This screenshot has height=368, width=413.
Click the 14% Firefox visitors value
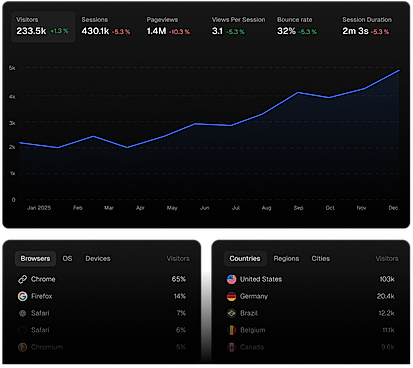tap(180, 296)
